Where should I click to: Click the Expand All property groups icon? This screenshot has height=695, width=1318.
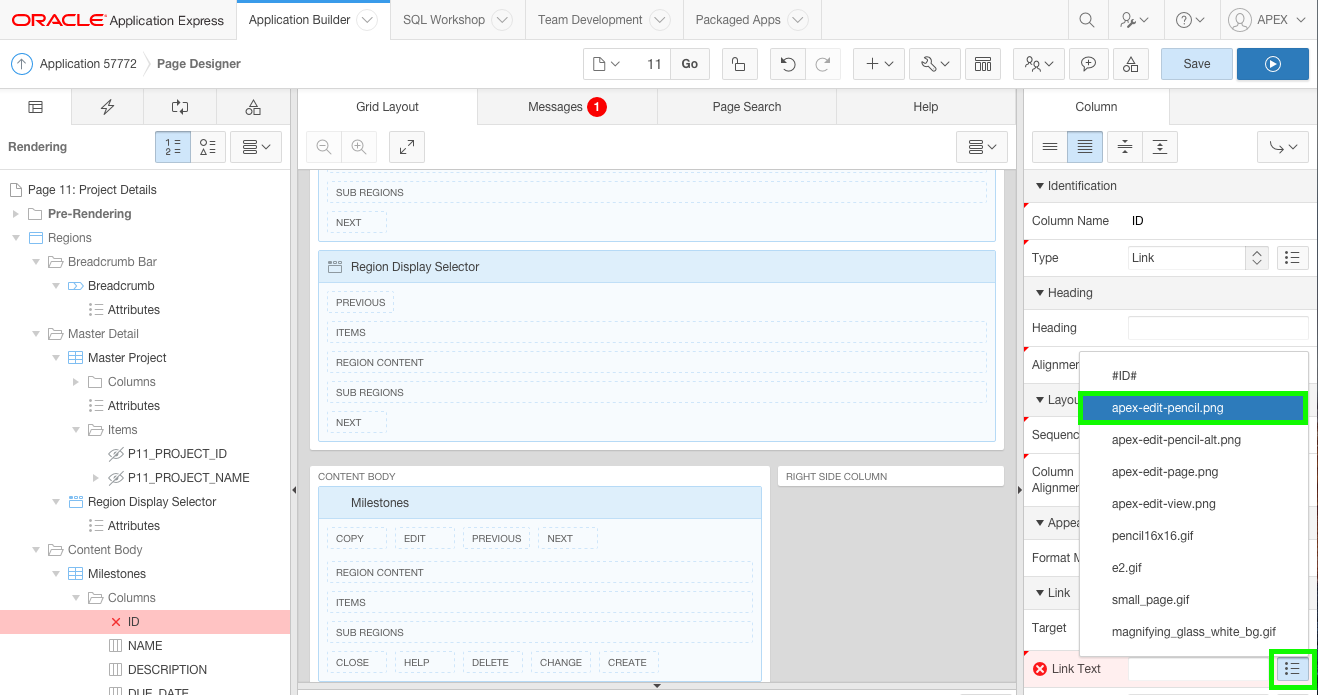tap(1159, 147)
